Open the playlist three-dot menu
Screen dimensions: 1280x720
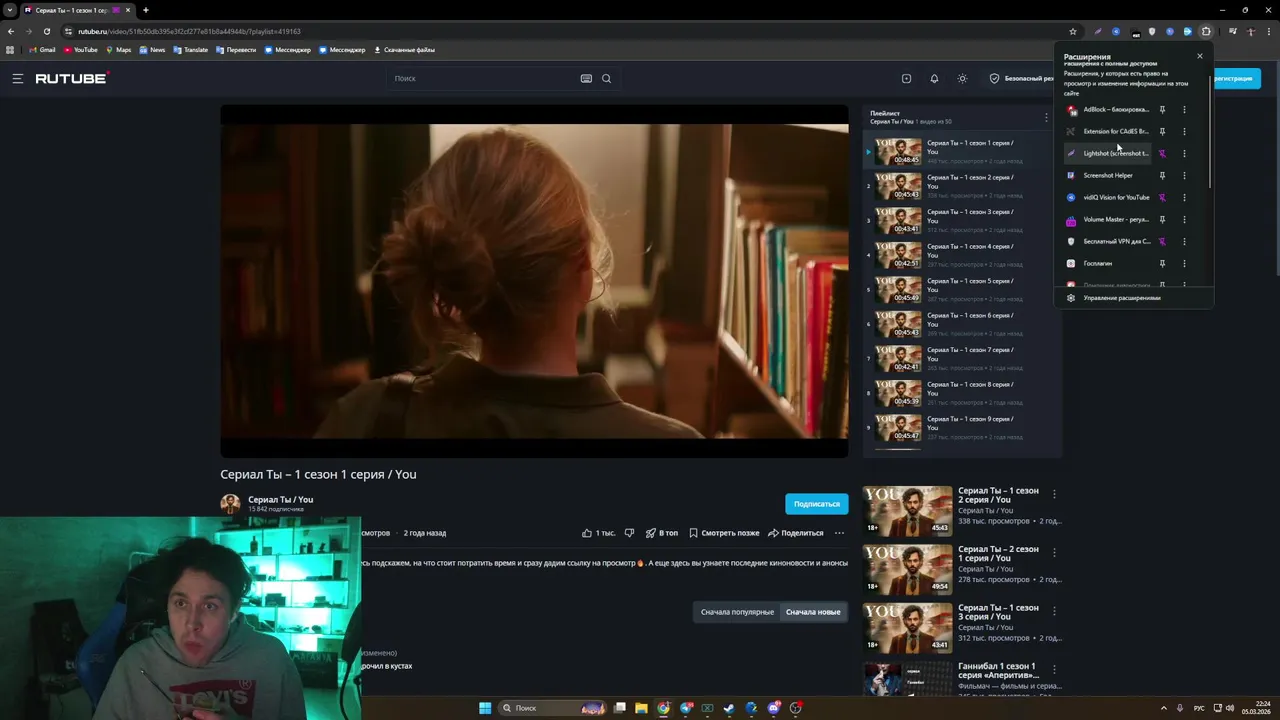[1046, 118]
